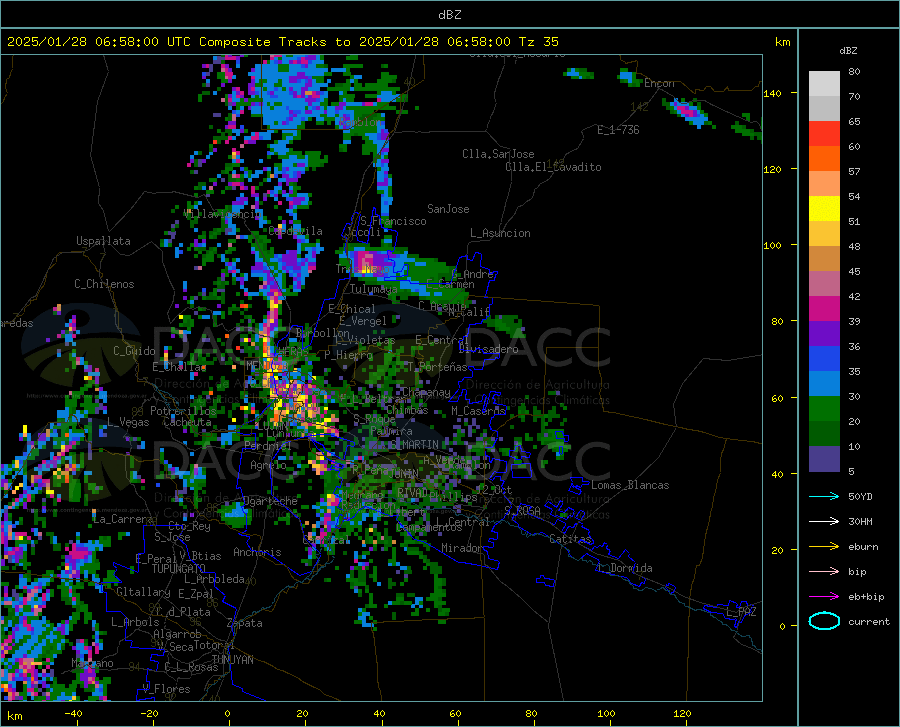Click the 'Clla.SanJose' map label
Image resolution: width=900 pixels, height=727 pixels.
point(498,154)
